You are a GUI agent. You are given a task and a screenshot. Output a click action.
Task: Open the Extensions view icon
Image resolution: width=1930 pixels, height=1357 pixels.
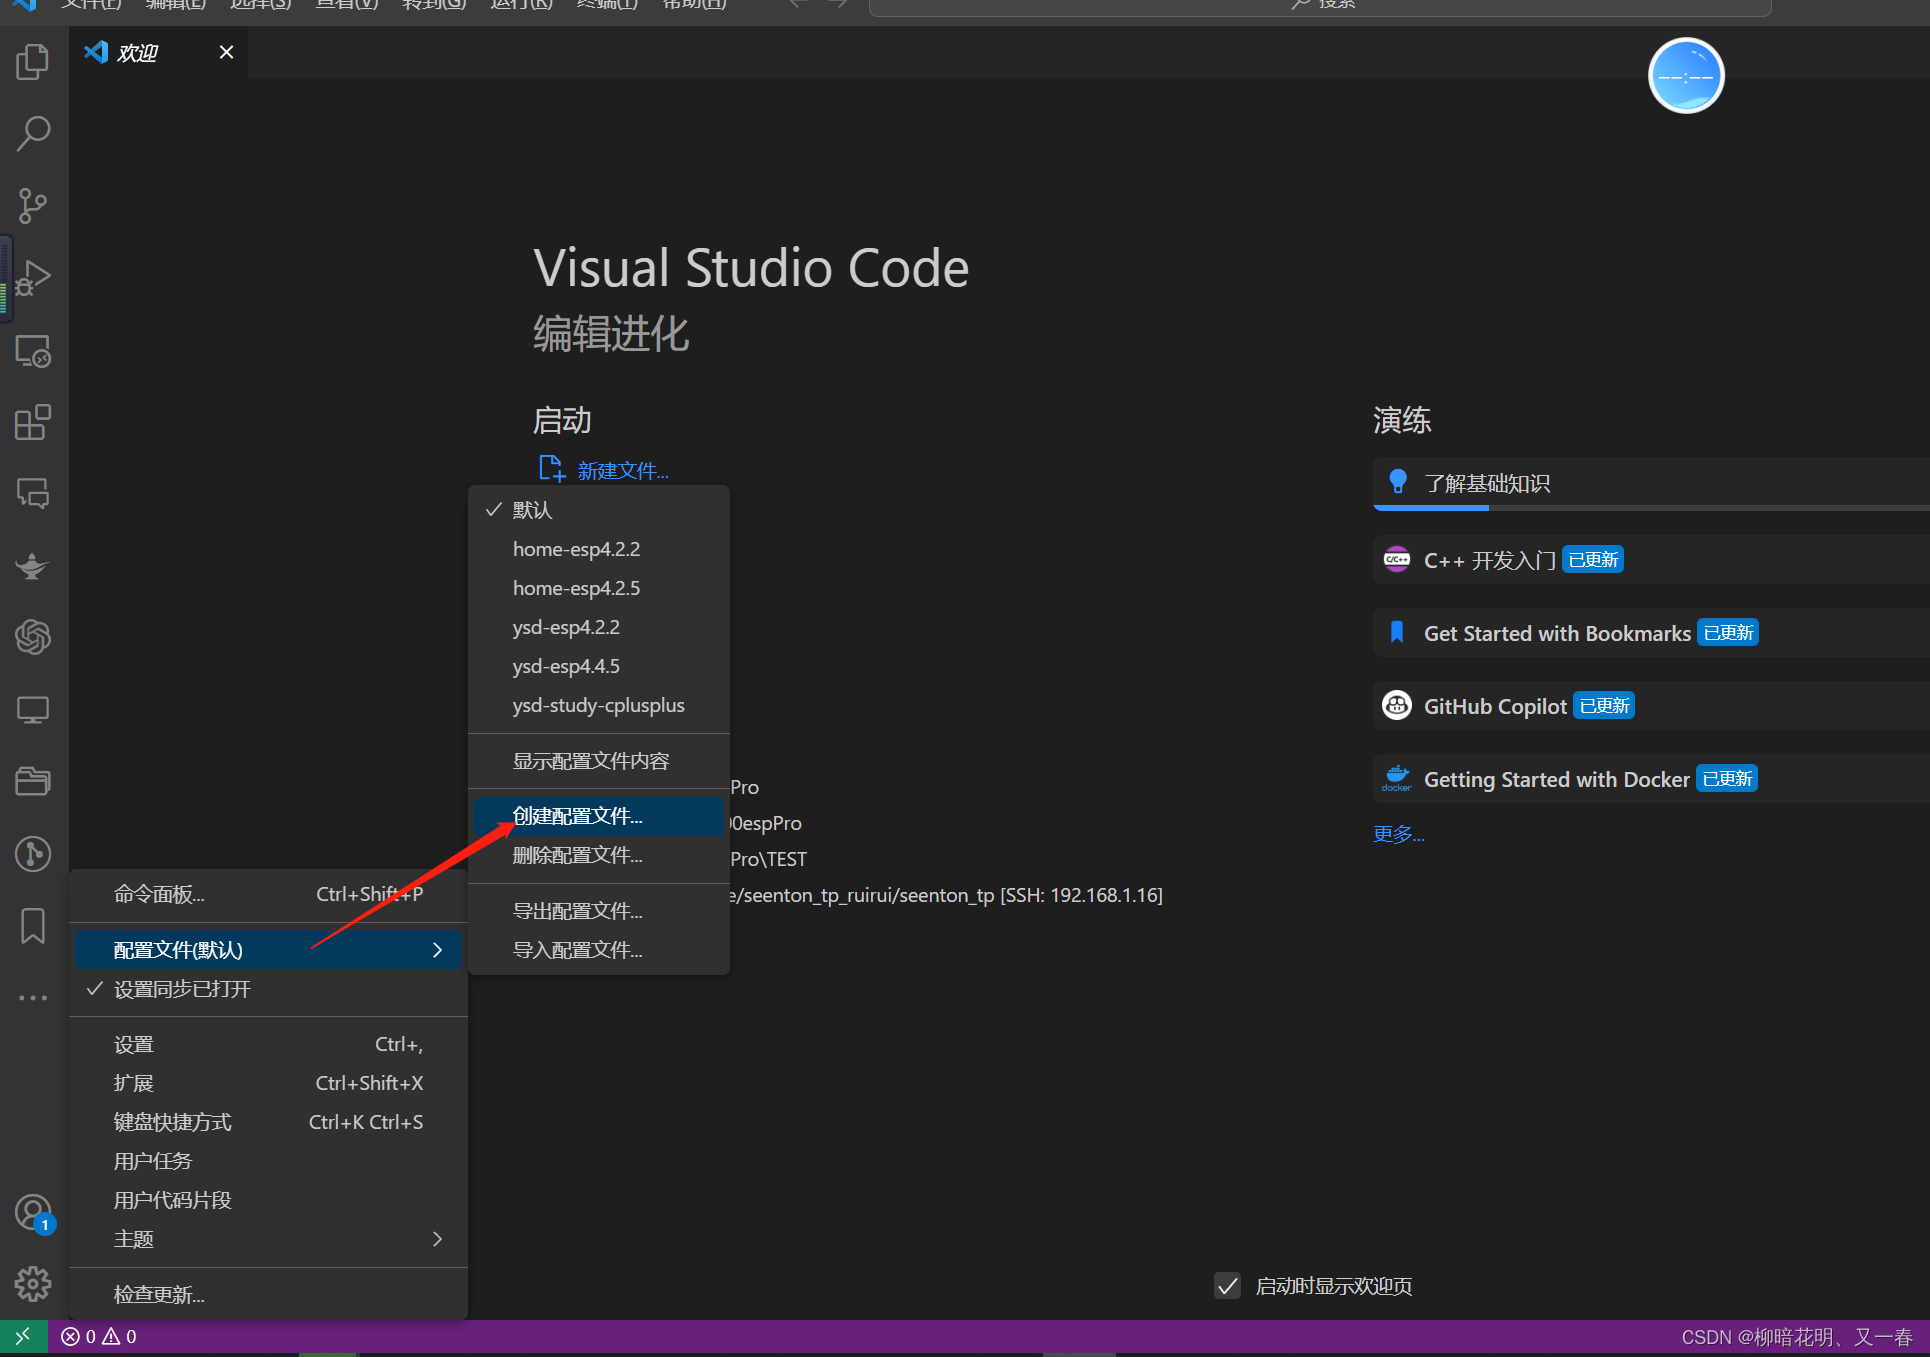[x=33, y=422]
